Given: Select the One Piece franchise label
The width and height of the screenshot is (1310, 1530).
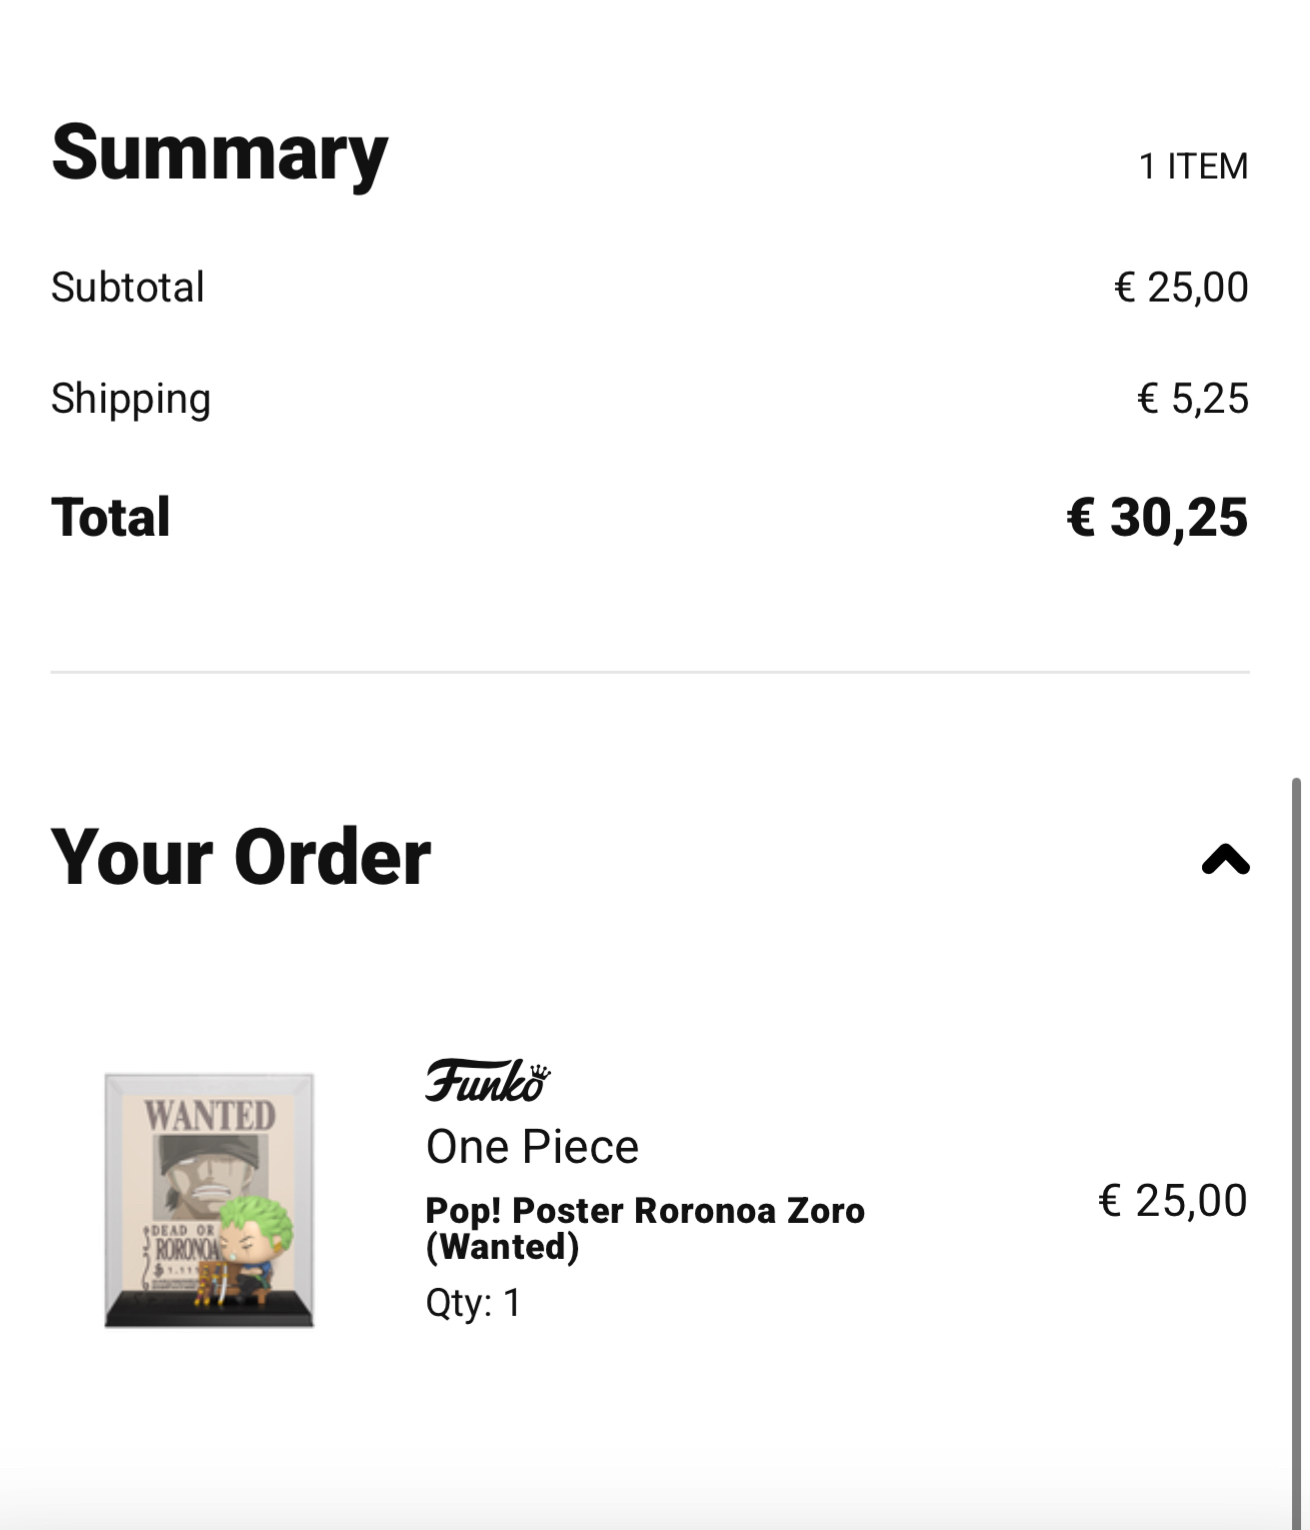Looking at the screenshot, I should [x=532, y=1147].
